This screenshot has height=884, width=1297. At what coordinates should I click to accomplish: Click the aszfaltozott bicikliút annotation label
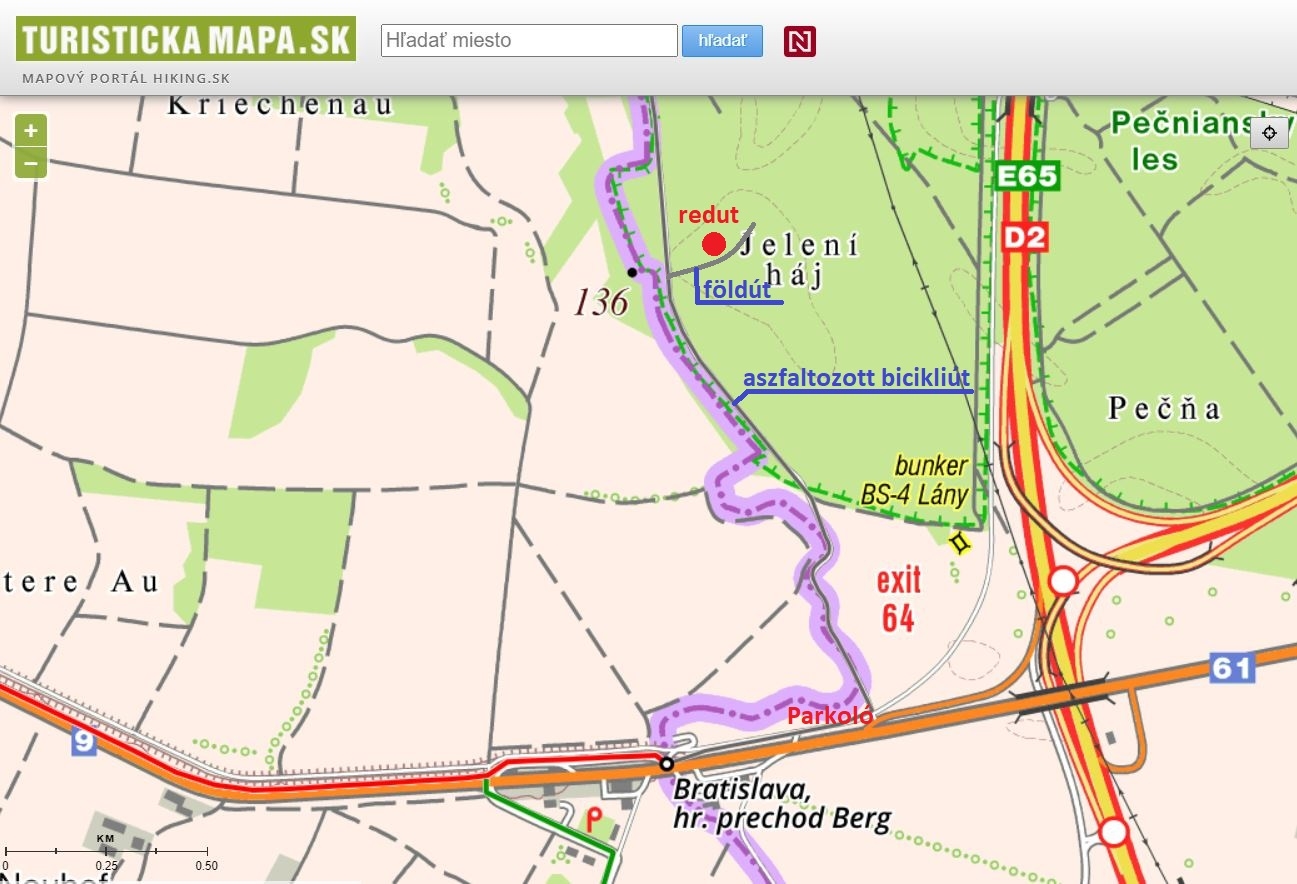pyautogui.click(x=857, y=378)
